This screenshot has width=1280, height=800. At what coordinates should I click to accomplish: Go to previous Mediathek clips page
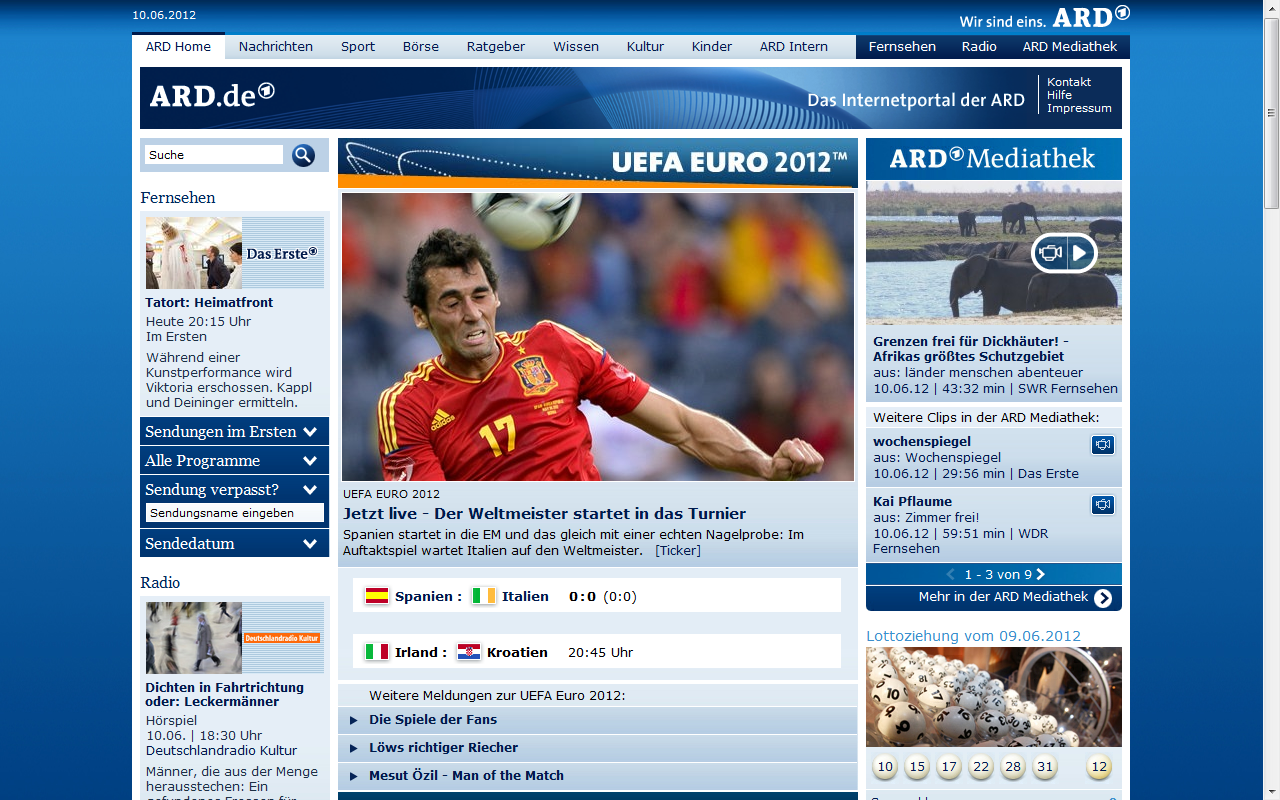(x=950, y=574)
